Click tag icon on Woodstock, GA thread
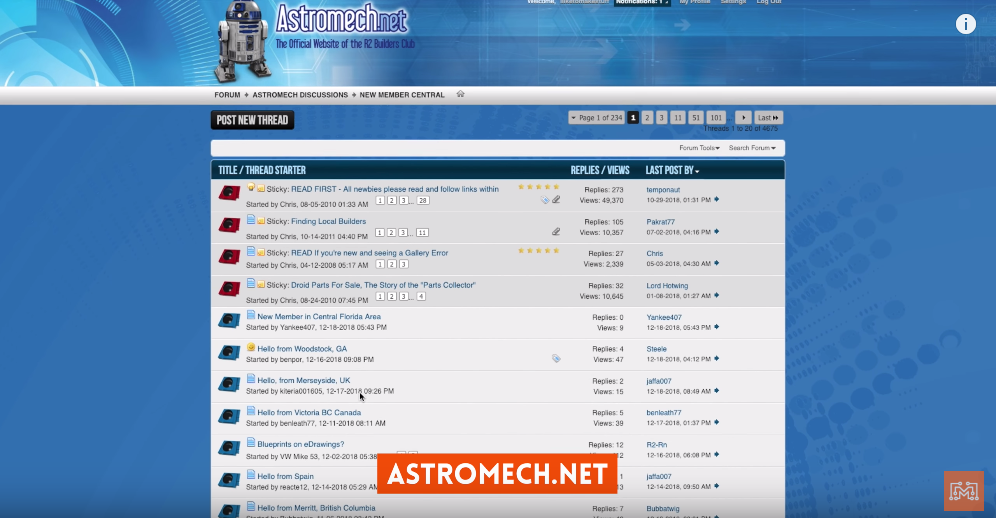This screenshot has height=518, width=996. pos(556,359)
